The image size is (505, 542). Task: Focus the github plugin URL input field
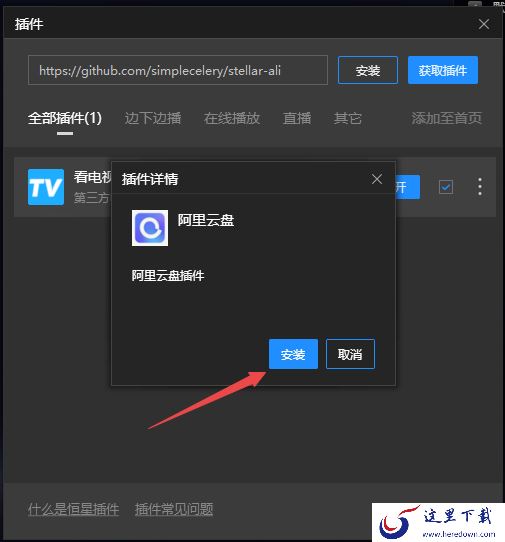(x=178, y=70)
